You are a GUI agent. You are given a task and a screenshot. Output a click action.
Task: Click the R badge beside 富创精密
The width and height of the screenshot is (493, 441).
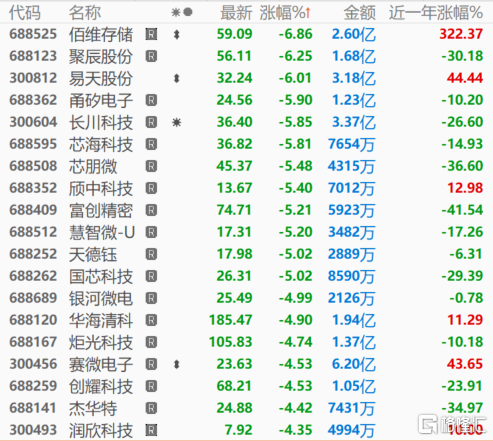(151, 210)
